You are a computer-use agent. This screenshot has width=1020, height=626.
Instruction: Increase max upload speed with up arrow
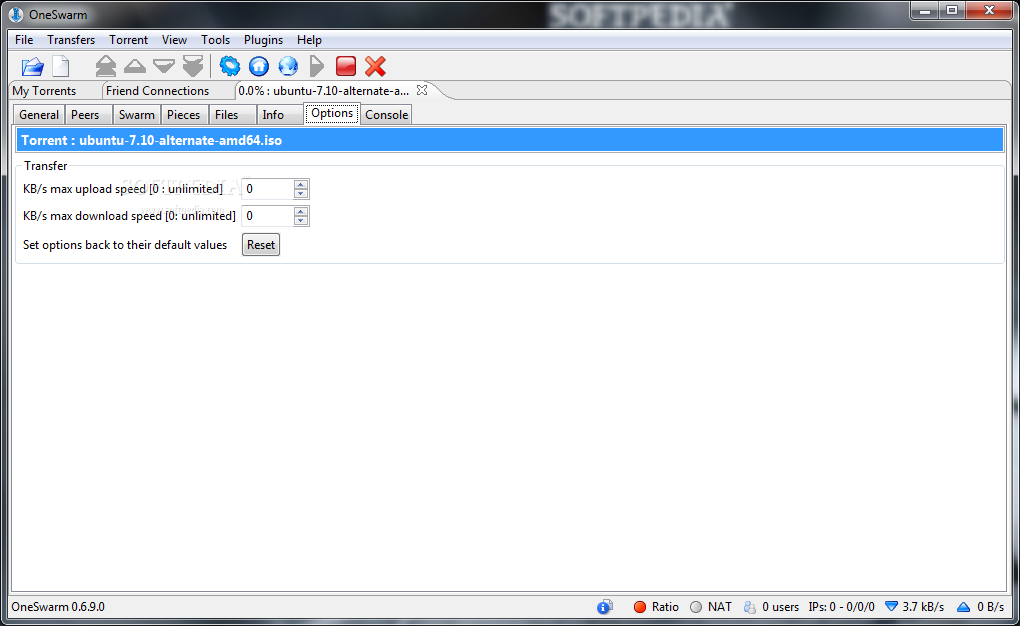(301, 184)
